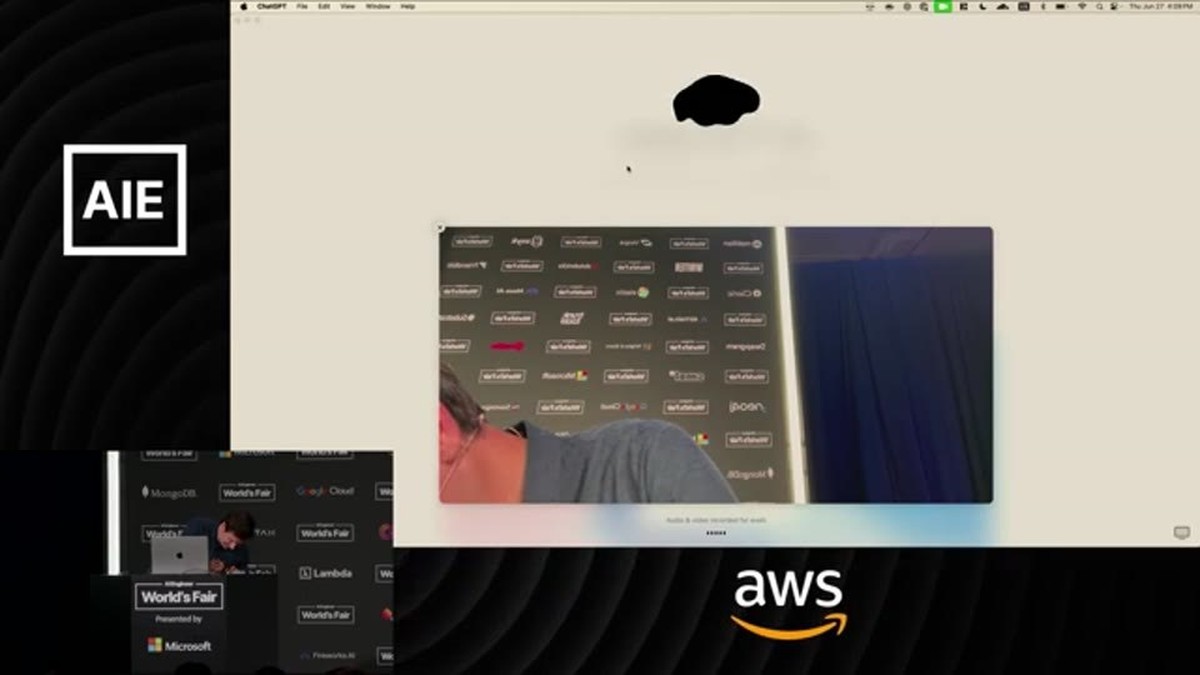Open the Control Center icon
1200x675 pixels.
pyautogui.click(x=1113, y=6)
